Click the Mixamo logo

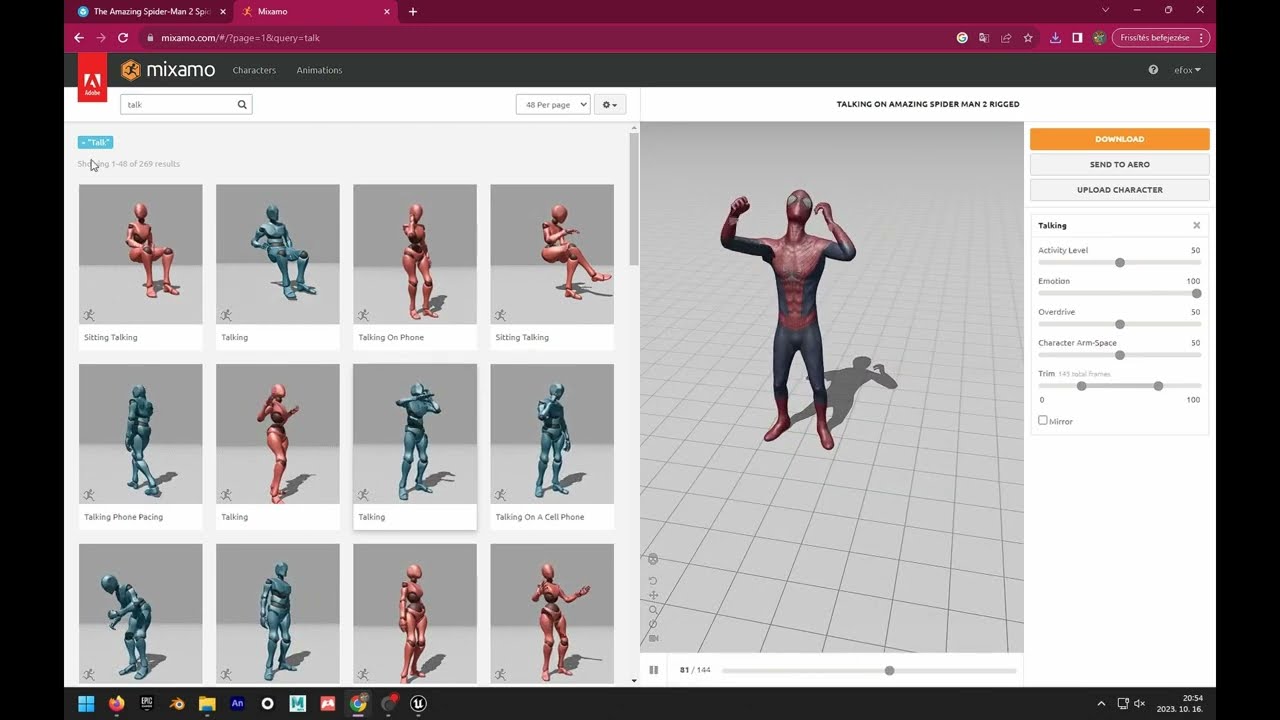coord(168,70)
